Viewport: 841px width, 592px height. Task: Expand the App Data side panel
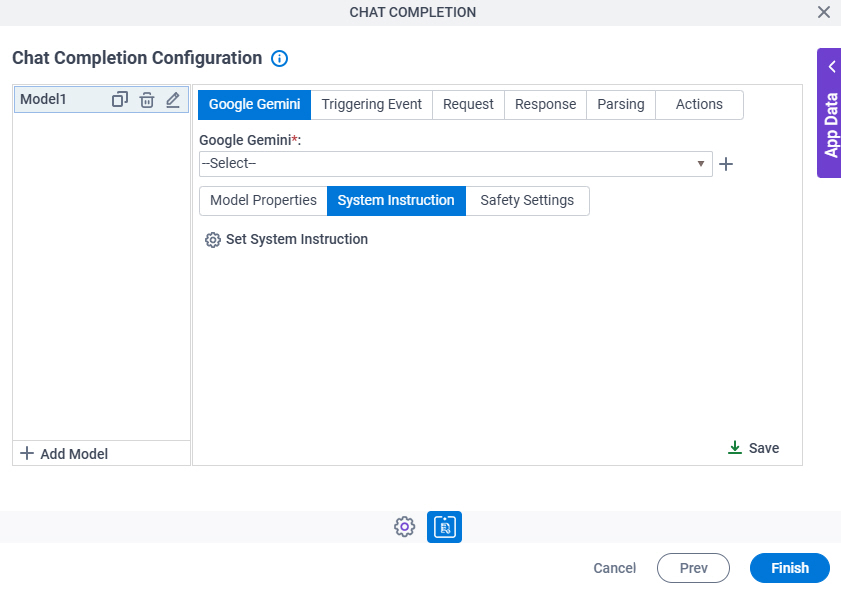pyautogui.click(x=829, y=113)
